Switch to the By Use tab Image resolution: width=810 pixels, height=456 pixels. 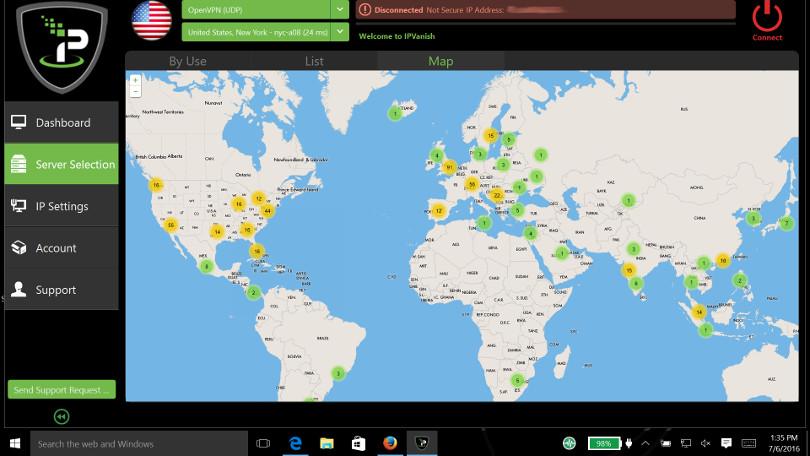click(187, 61)
